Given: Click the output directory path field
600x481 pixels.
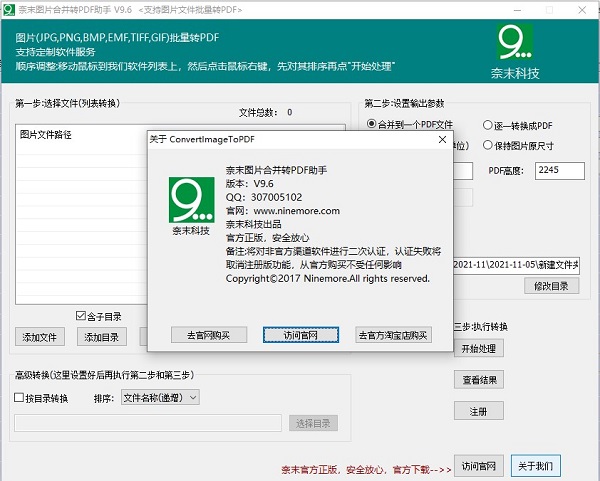Looking at the screenshot, I should click(516, 265).
